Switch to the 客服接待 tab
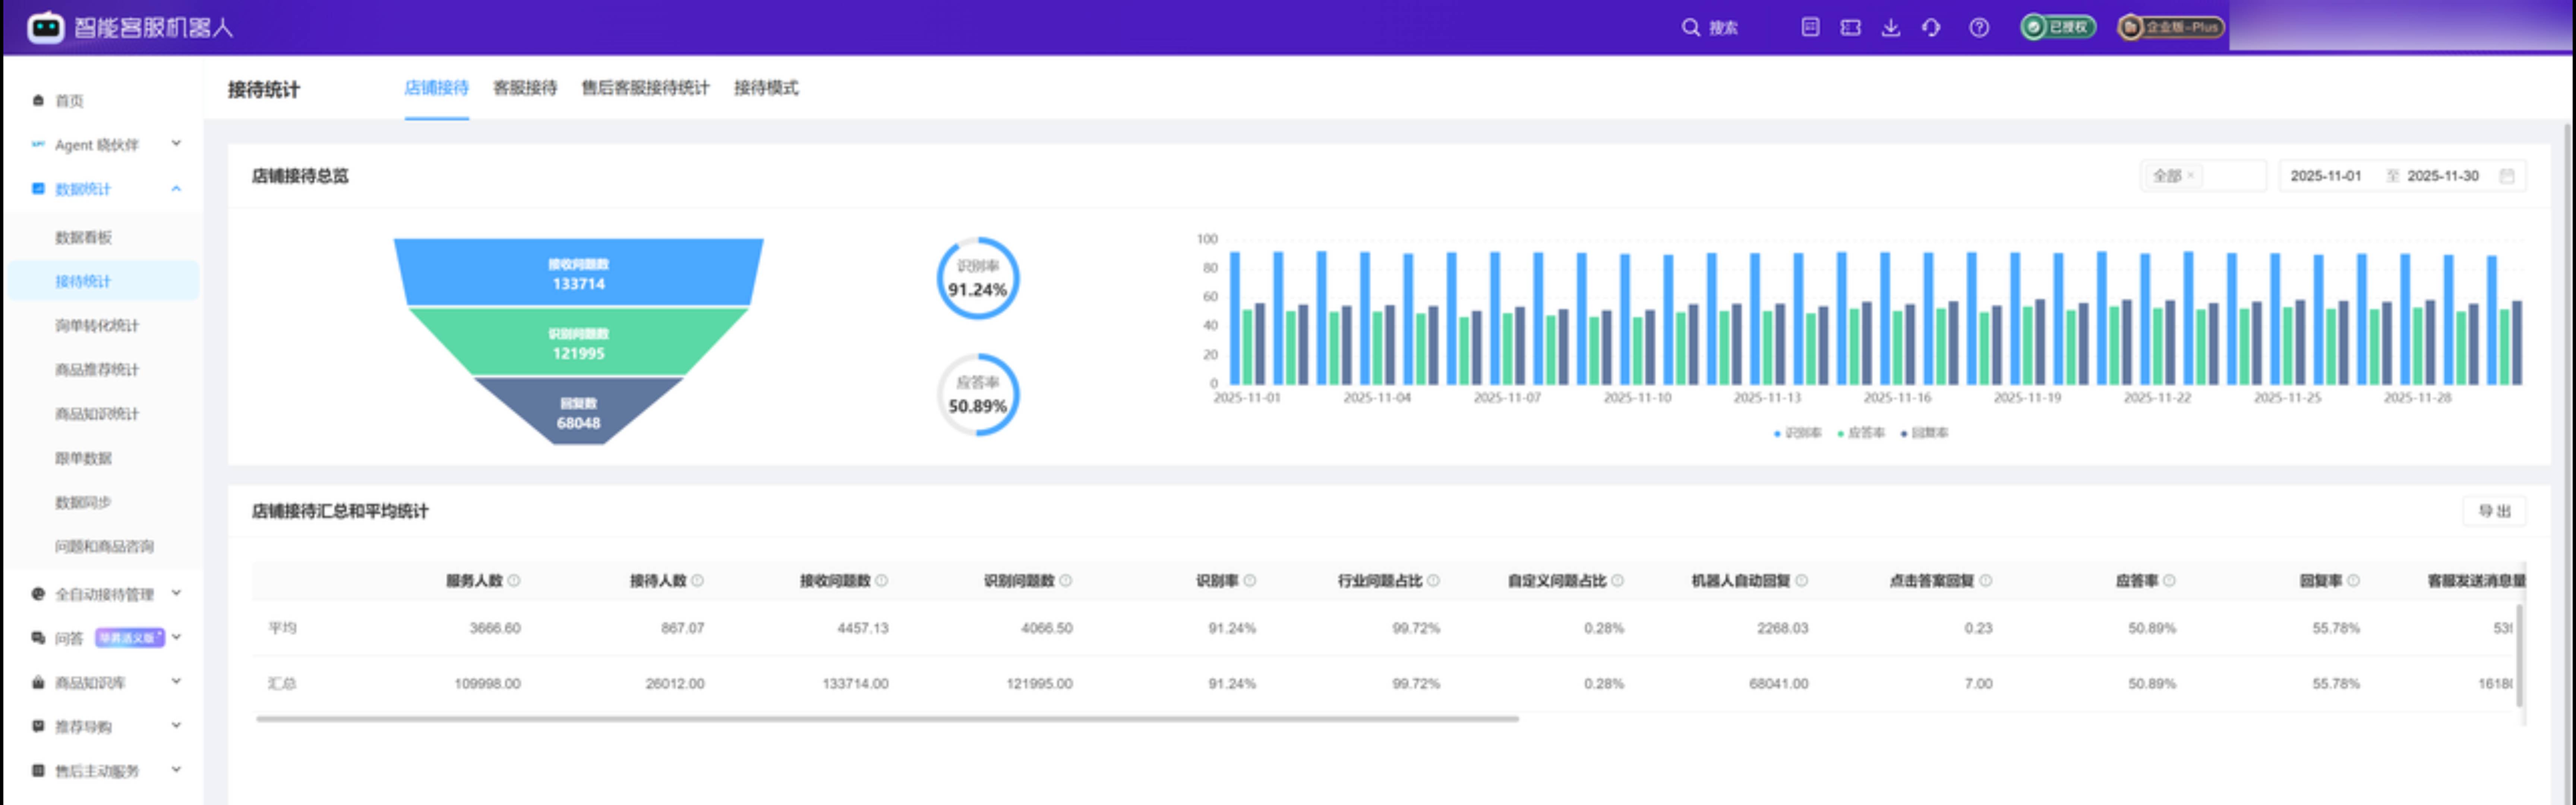 (525, 88)
